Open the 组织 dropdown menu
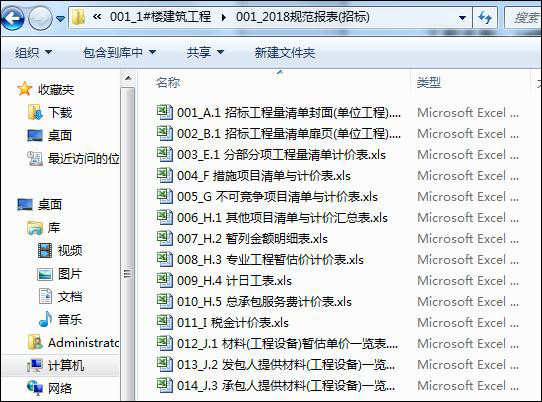This screenshot has height=402, width=542. 33,53
